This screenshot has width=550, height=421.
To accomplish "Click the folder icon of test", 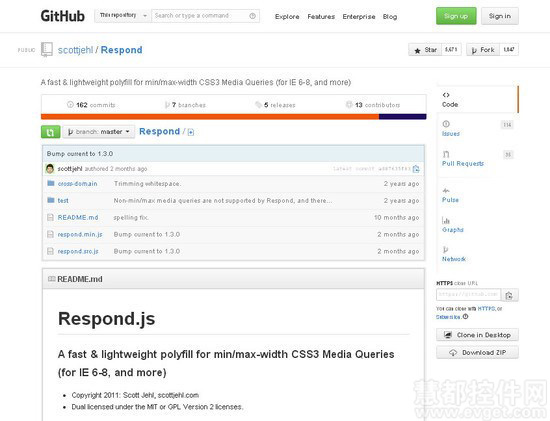I will 51,200.
